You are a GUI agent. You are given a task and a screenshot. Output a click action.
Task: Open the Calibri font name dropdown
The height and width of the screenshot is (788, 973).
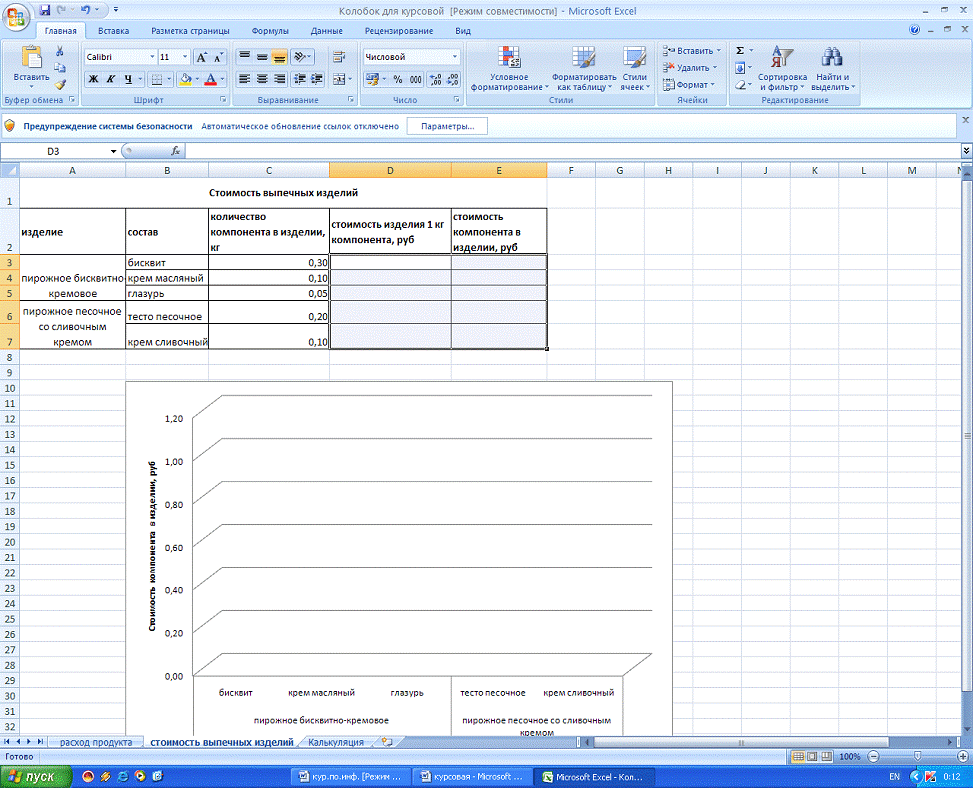tap(152, 57)
